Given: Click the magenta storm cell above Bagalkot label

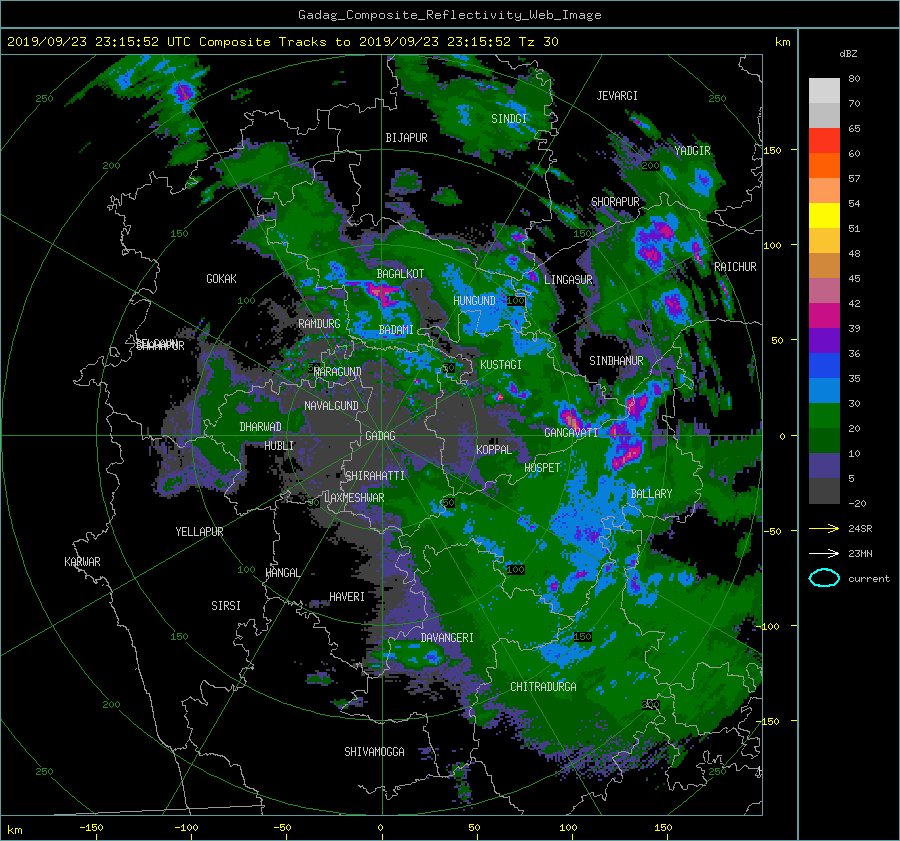Looking at the screenshot, I should click(382, 293).
